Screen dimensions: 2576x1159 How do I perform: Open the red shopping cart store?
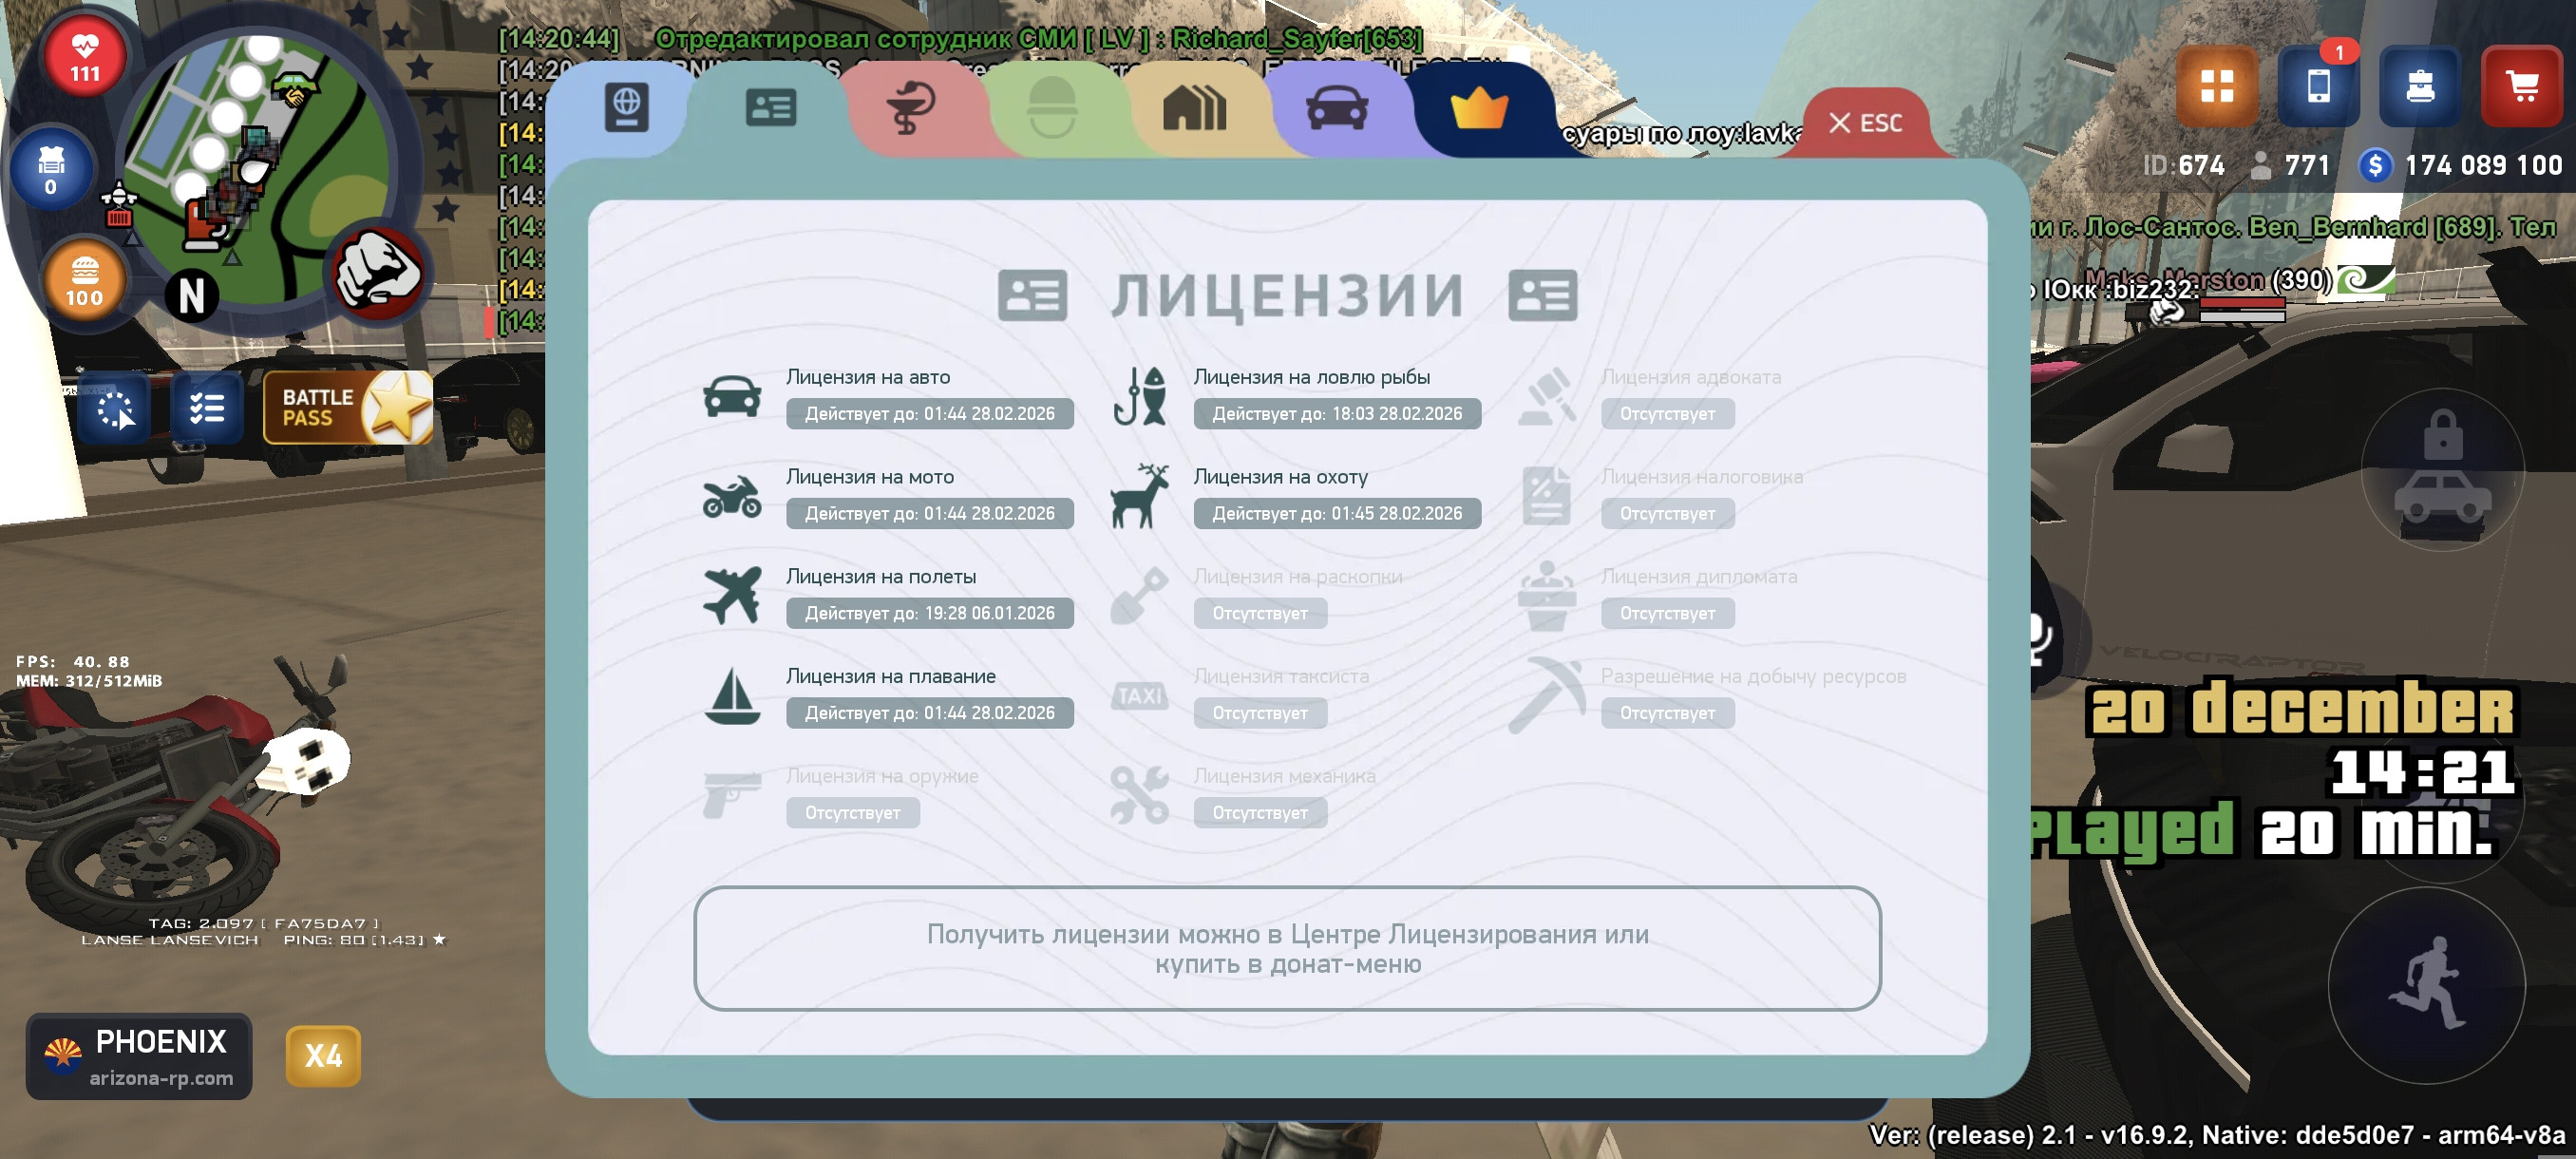(2521, 86)
